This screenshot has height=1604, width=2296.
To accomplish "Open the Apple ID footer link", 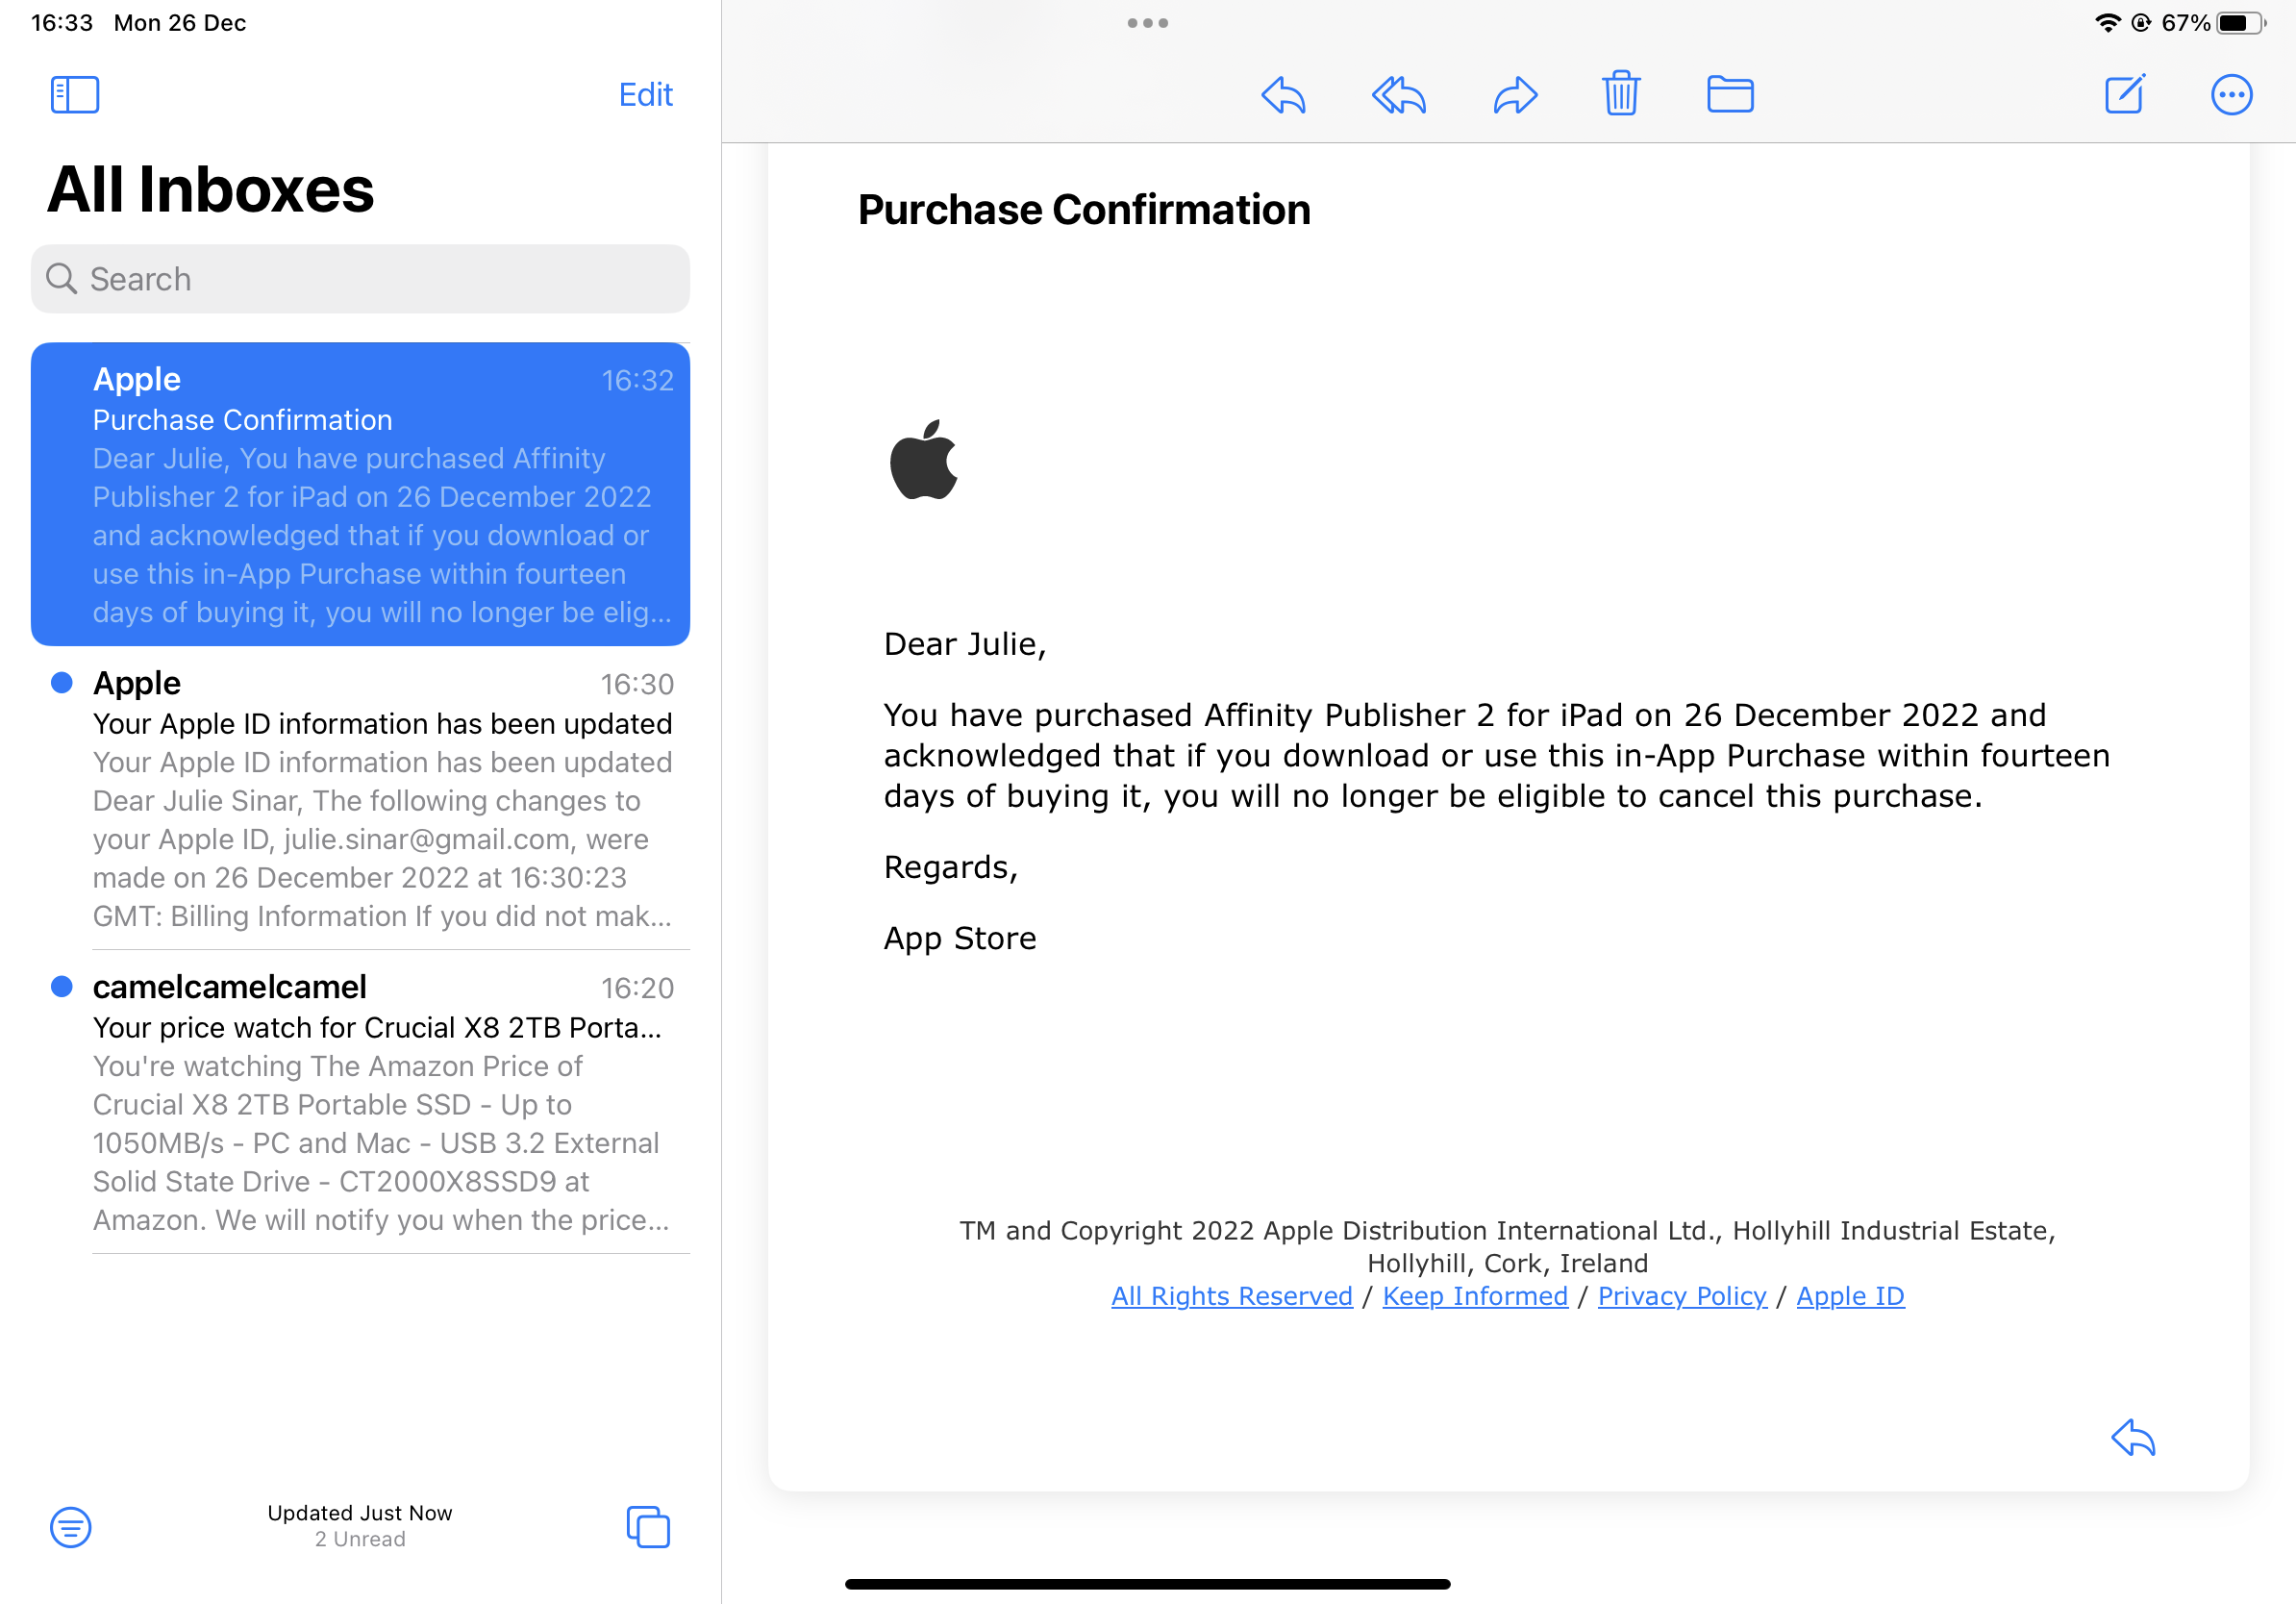I will 1850,1296.
